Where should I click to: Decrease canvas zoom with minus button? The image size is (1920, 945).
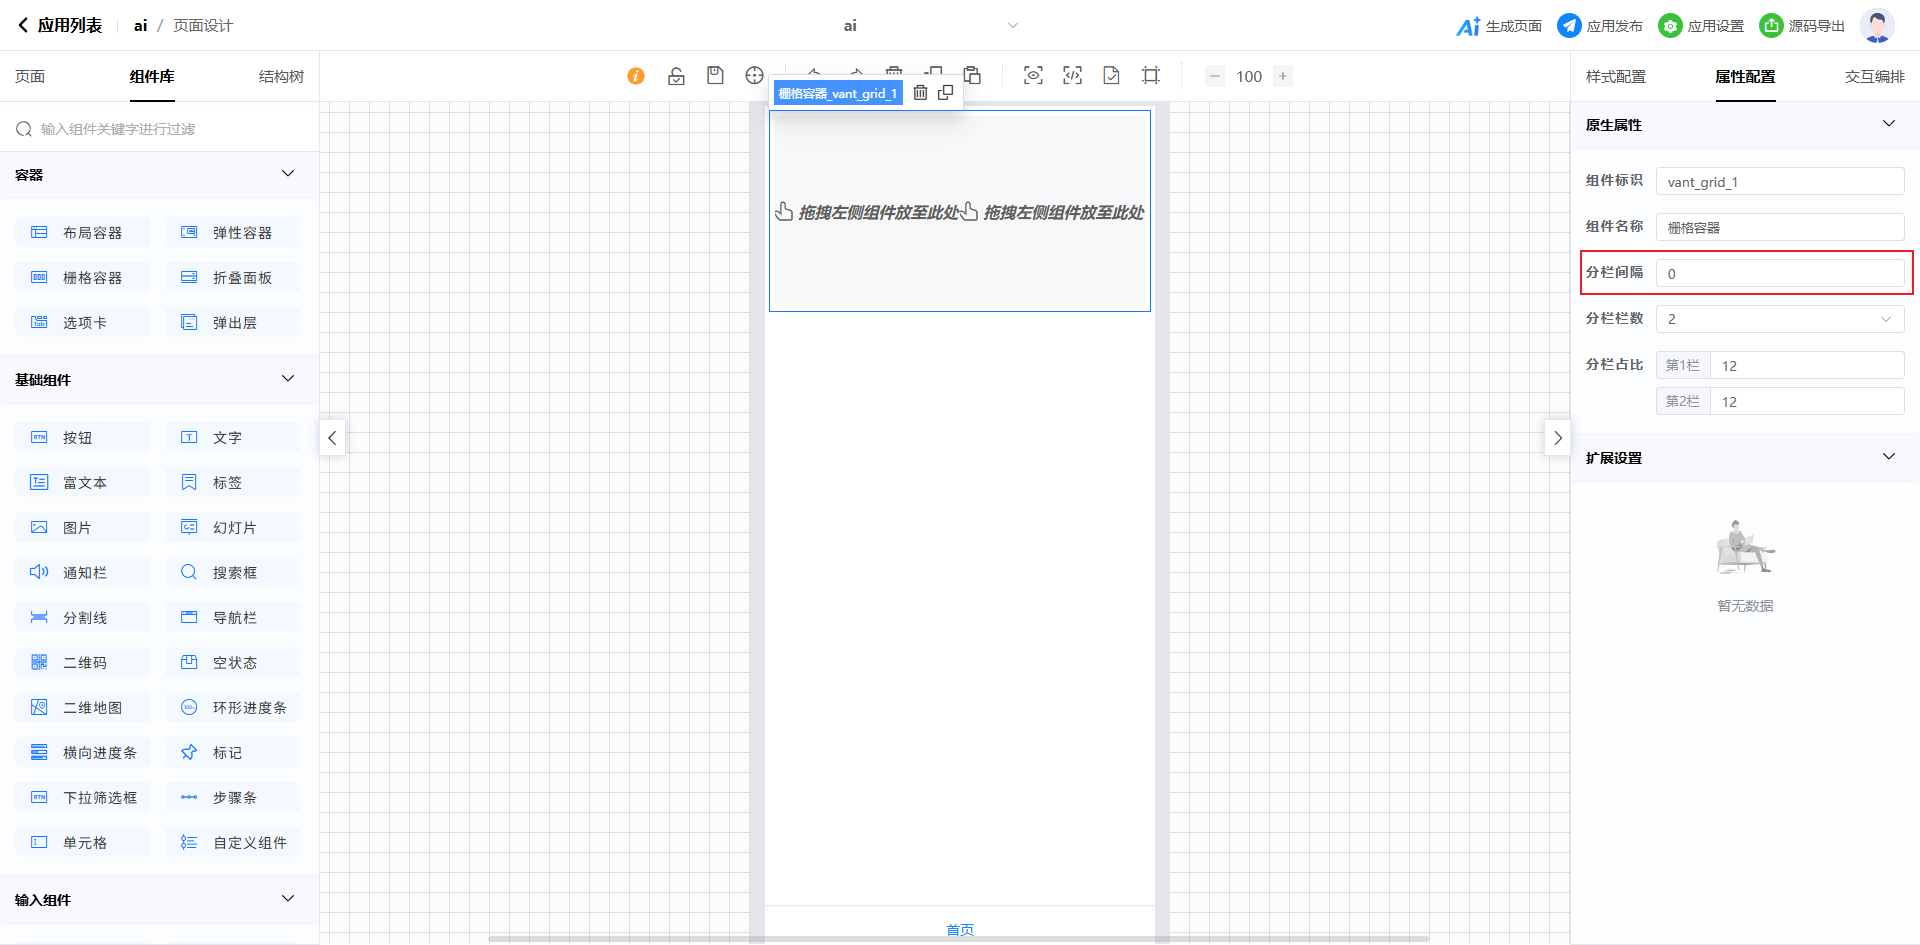1215,76
